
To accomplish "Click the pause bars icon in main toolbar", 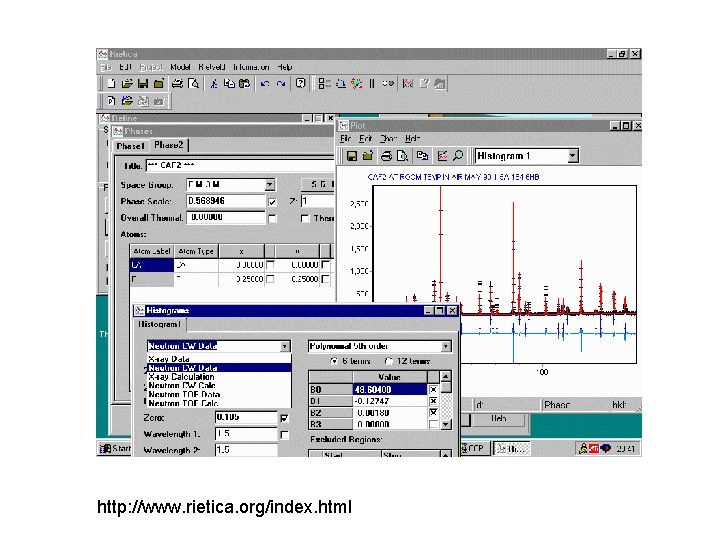I will pos(372,84).
